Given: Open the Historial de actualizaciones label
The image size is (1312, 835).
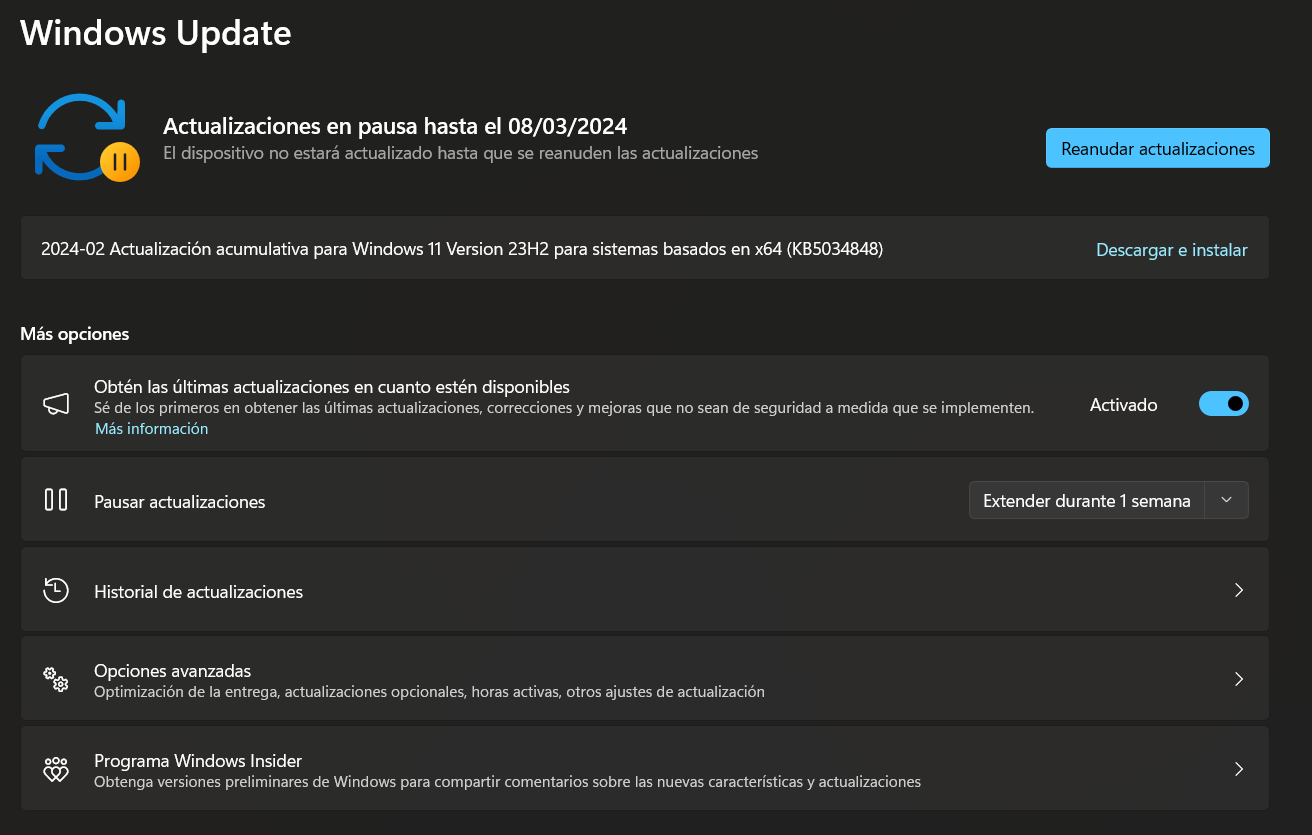Looking at the screenshot, I should coord(199,592).
